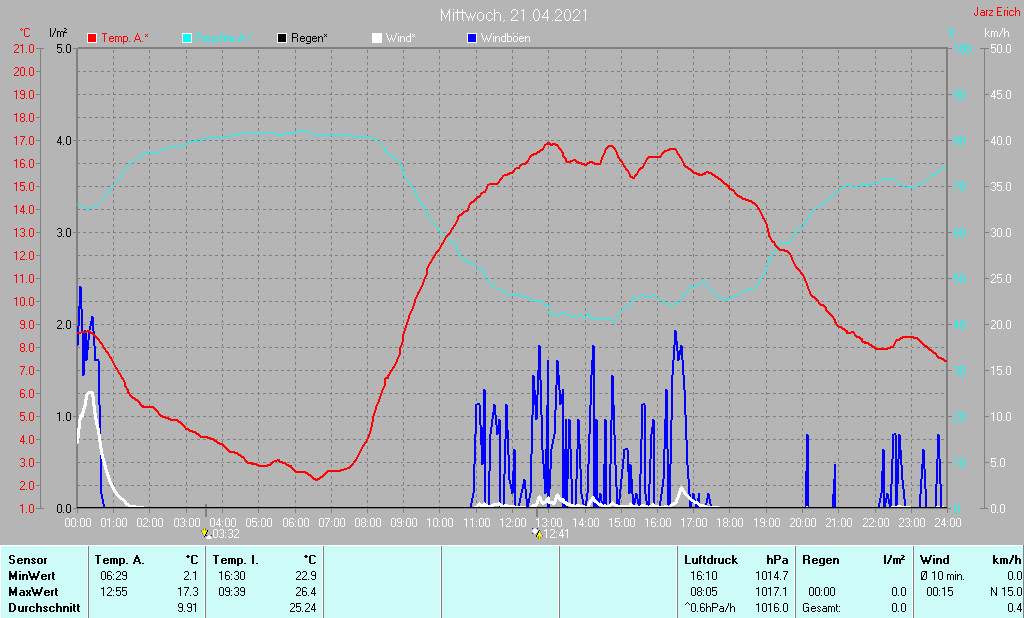Click the 'Wind*' legend label
Image resolution: width=1024 pixels, height=618 pixels.
400,38
